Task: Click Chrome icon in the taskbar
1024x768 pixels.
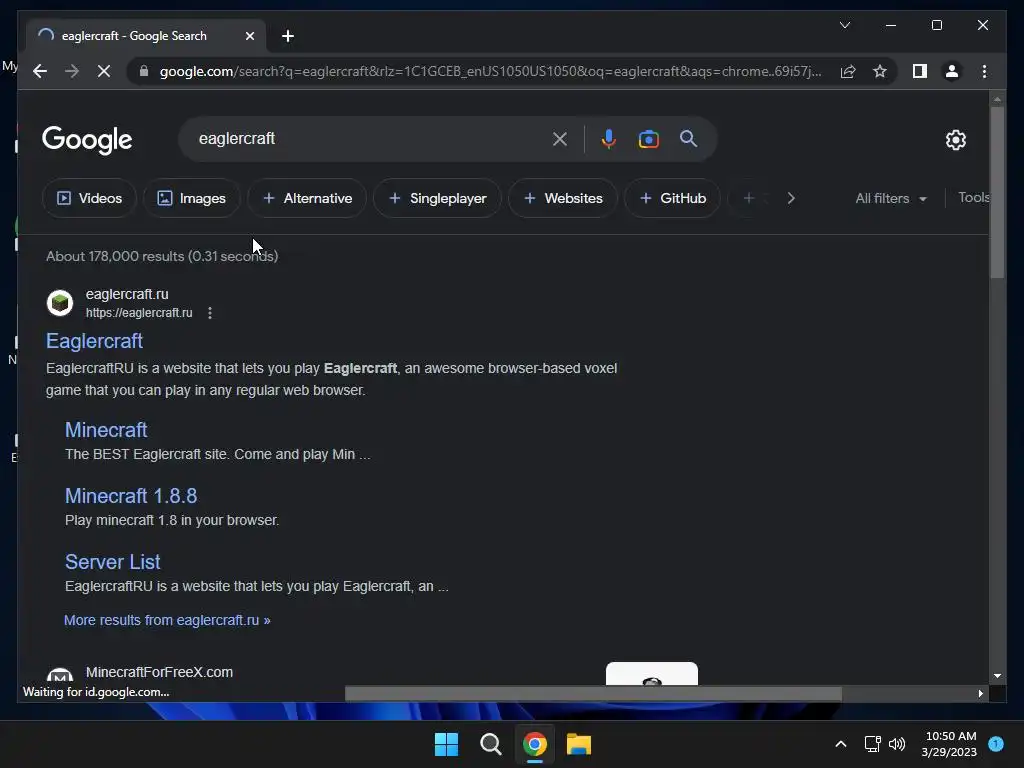Action: pos(534,744)
